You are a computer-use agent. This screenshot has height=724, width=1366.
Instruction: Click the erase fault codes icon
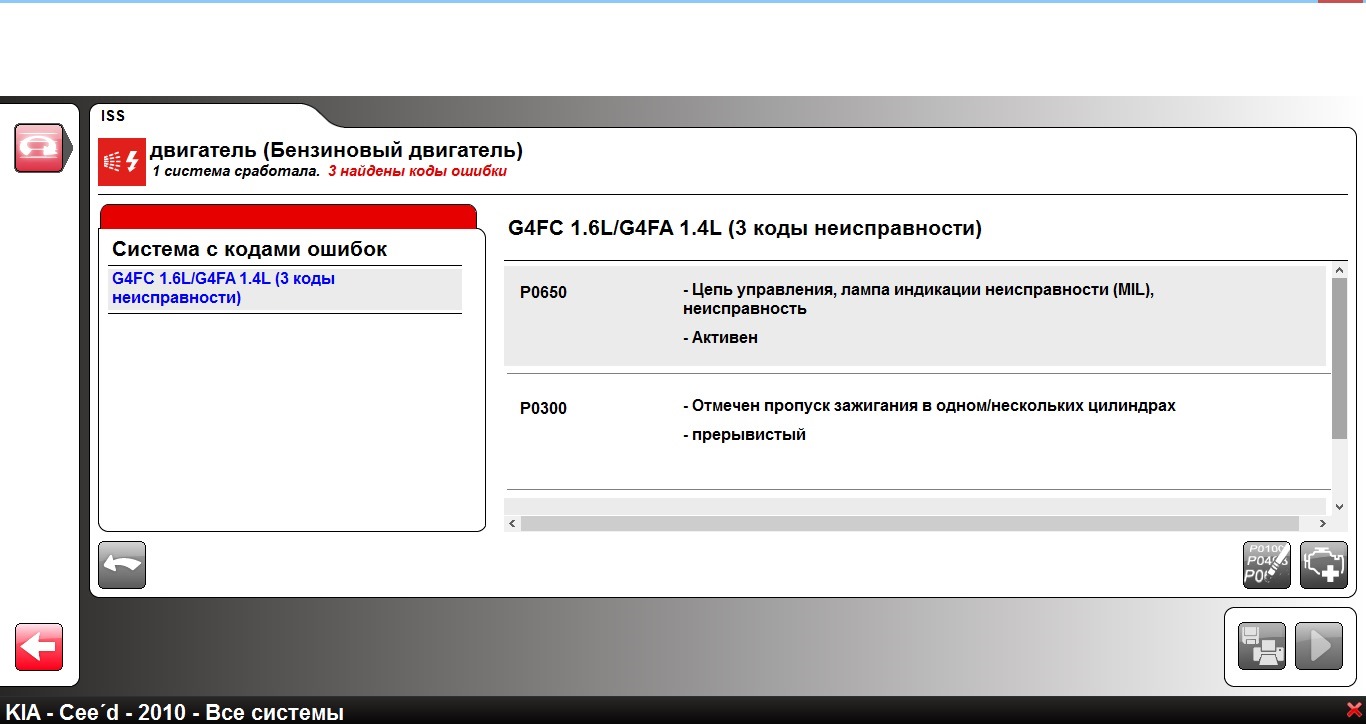[1267, 565]
